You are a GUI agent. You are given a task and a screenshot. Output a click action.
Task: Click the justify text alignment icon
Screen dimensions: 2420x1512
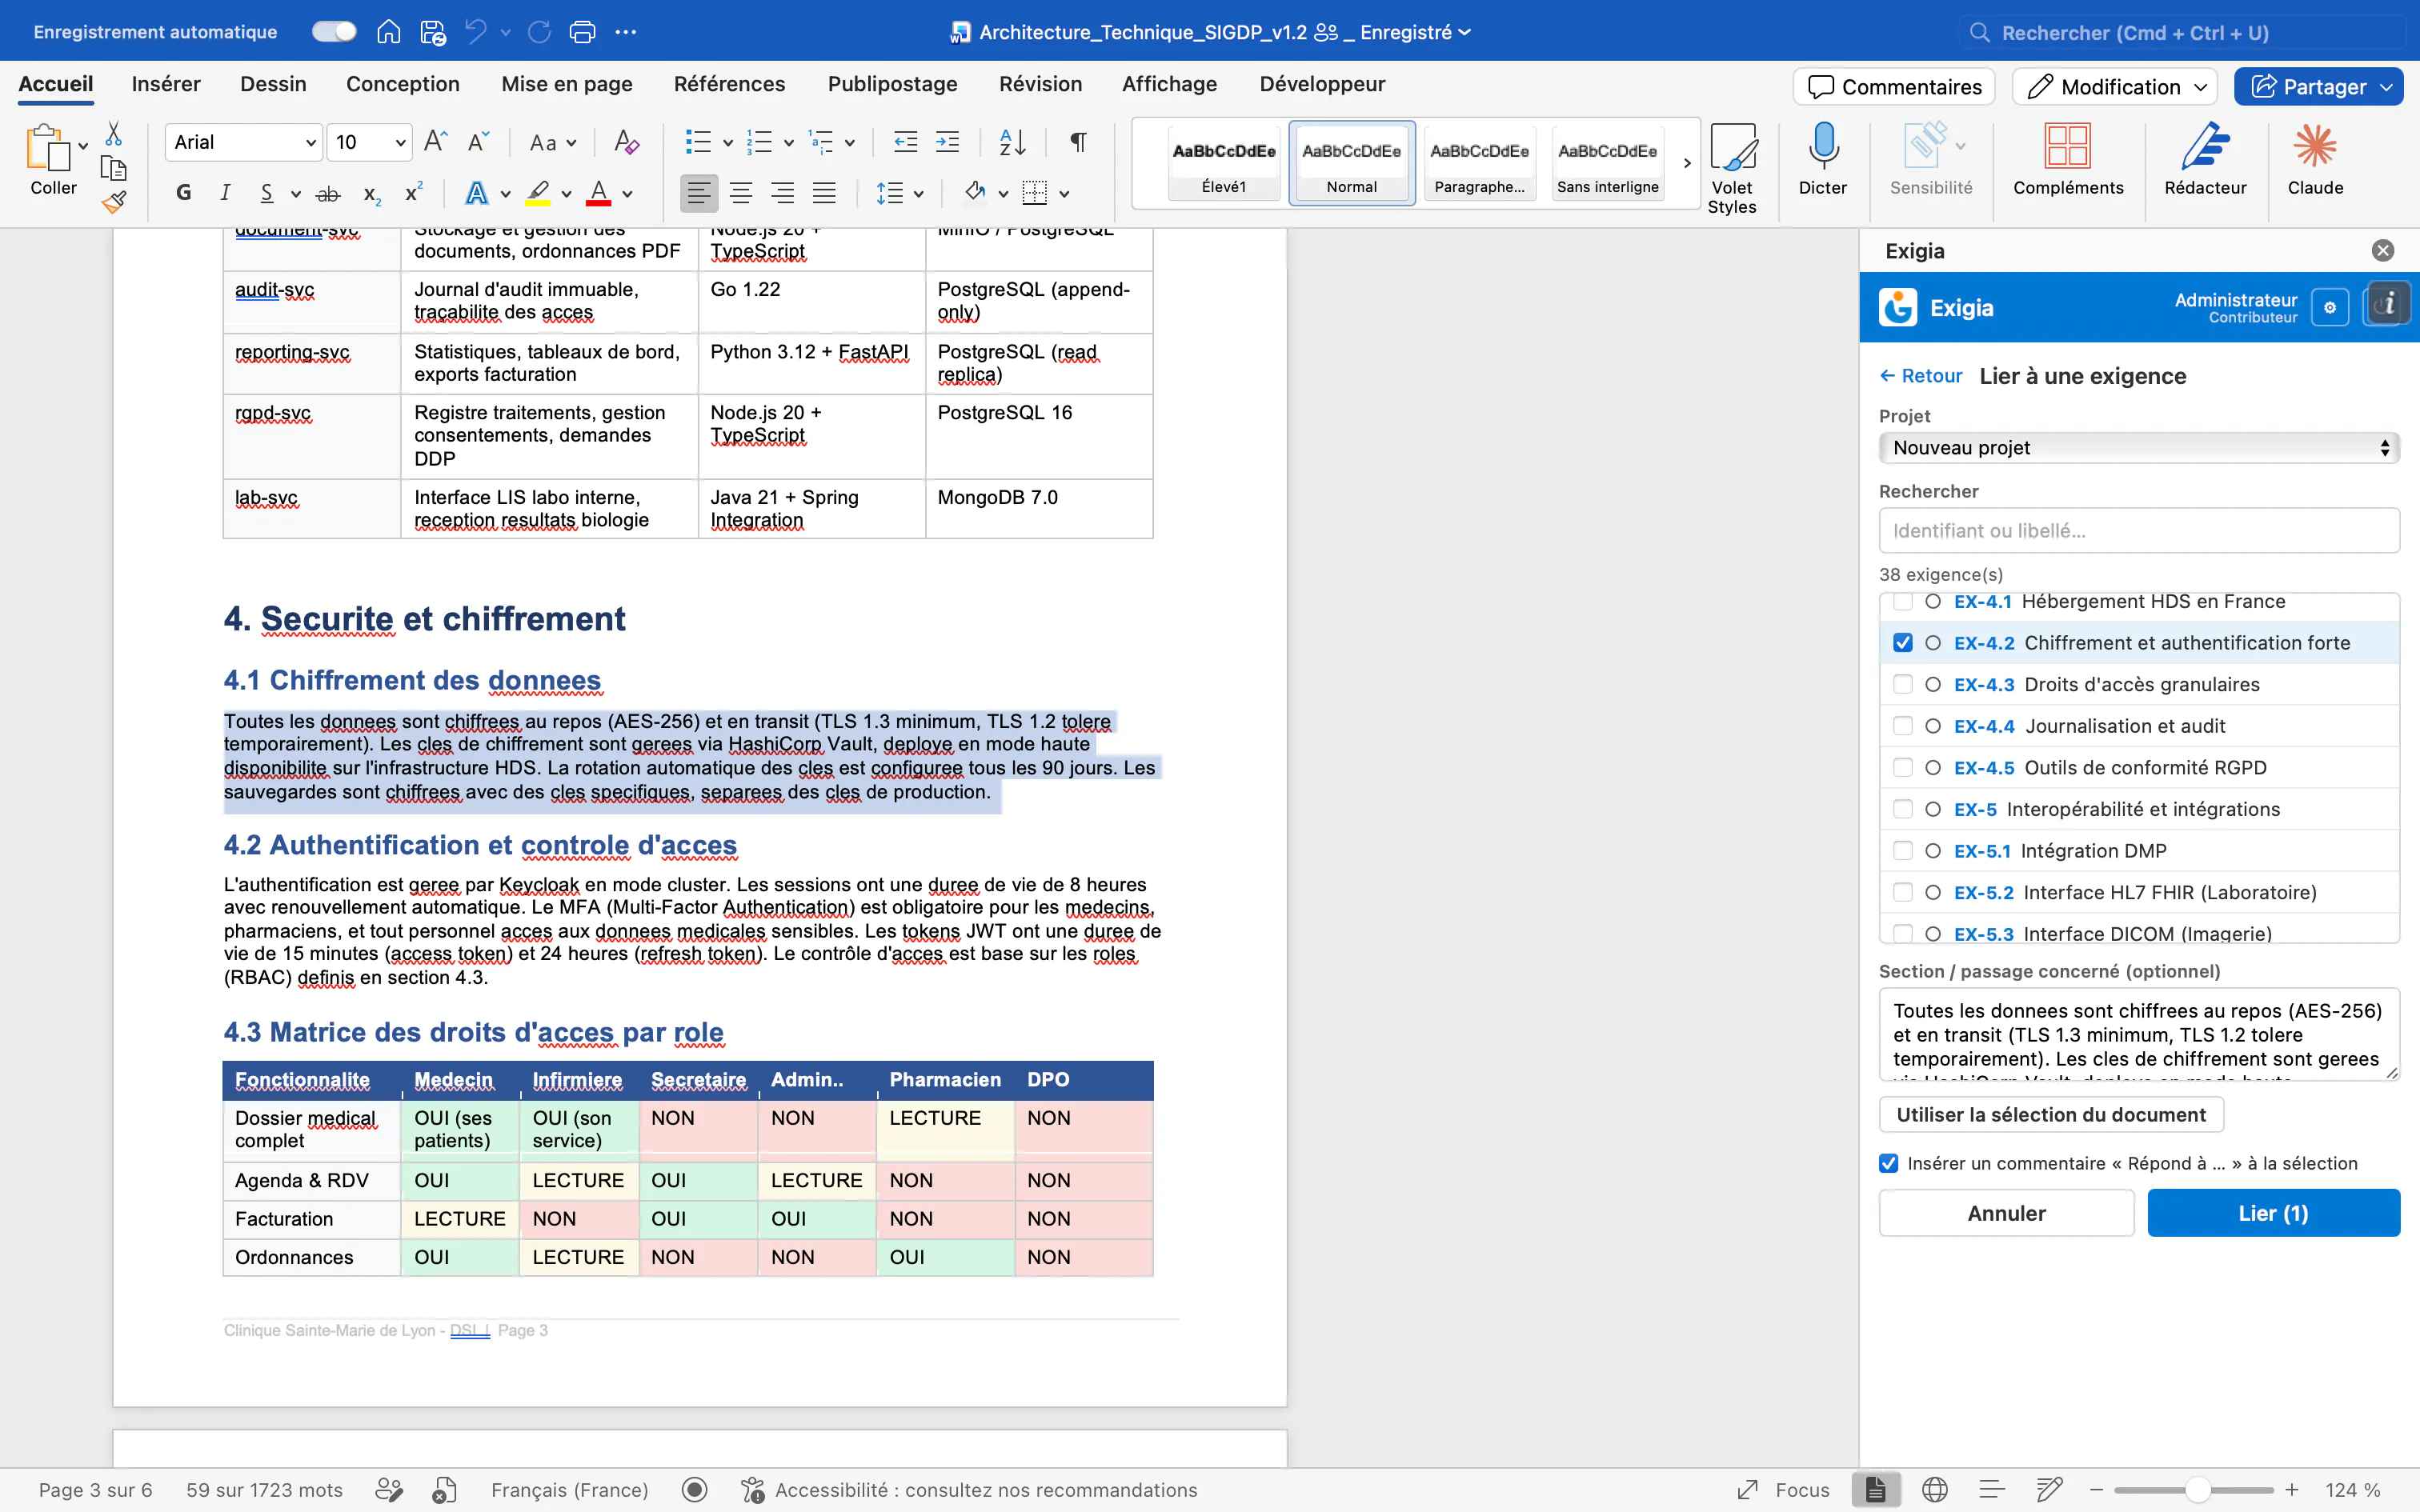pyautogui.click(x=824, y=193)
